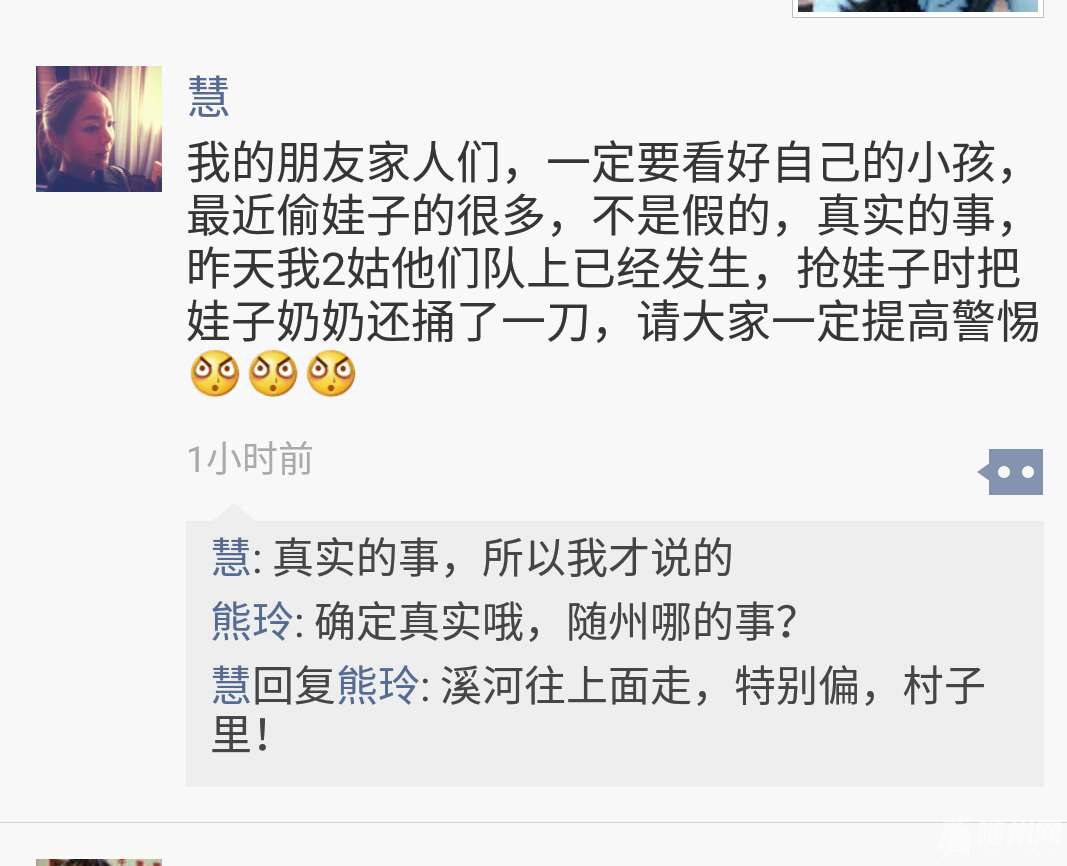Tap the middle angry-face emoji
This screenshot has width=1067, height=866.
click(273, 373)
